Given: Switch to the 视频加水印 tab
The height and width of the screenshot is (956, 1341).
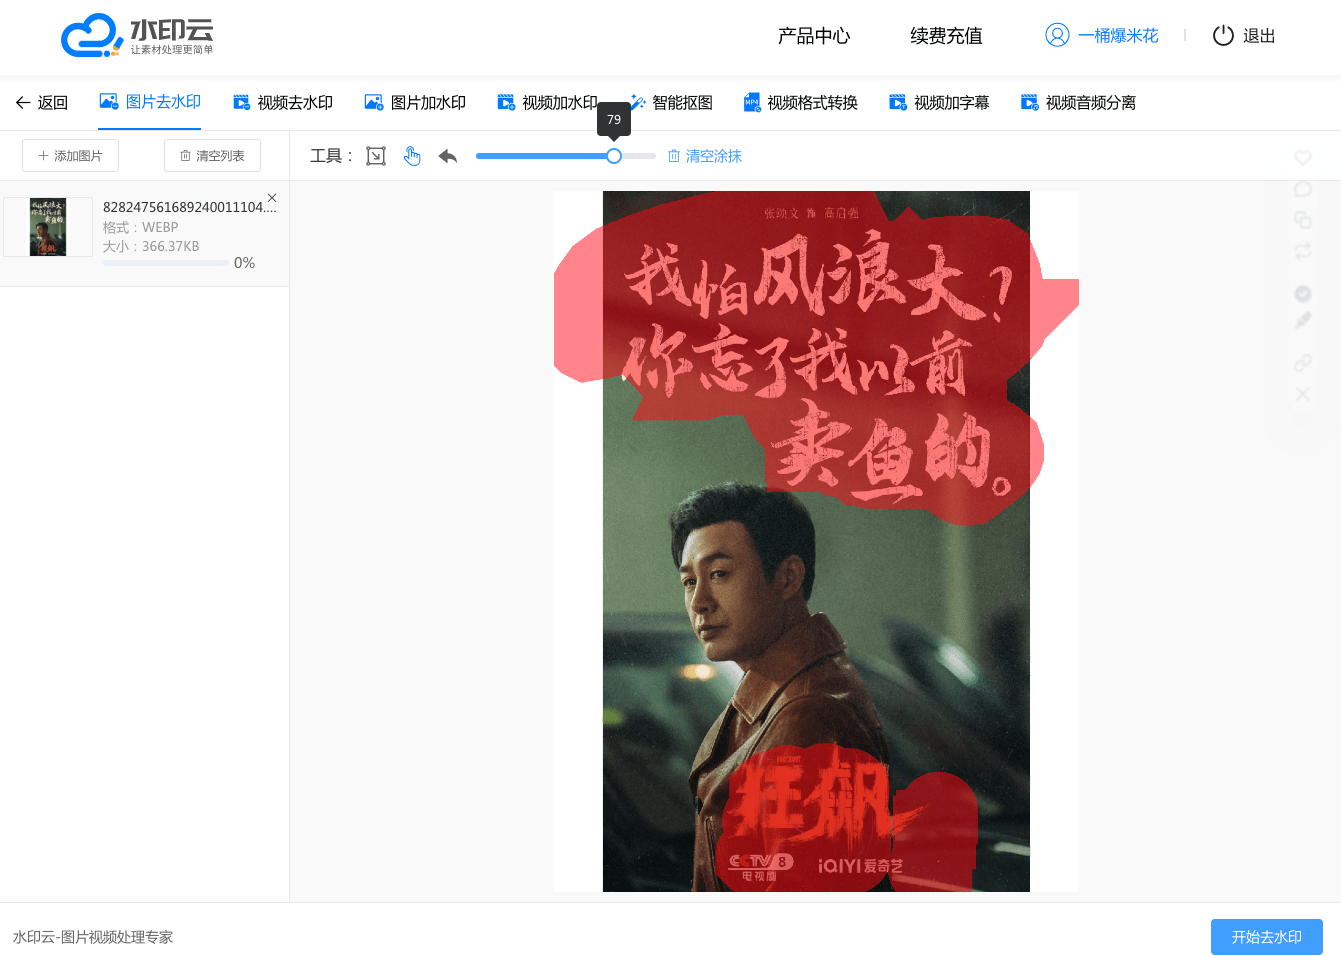Looking at the screenshot, I should [x=547, y=102].
